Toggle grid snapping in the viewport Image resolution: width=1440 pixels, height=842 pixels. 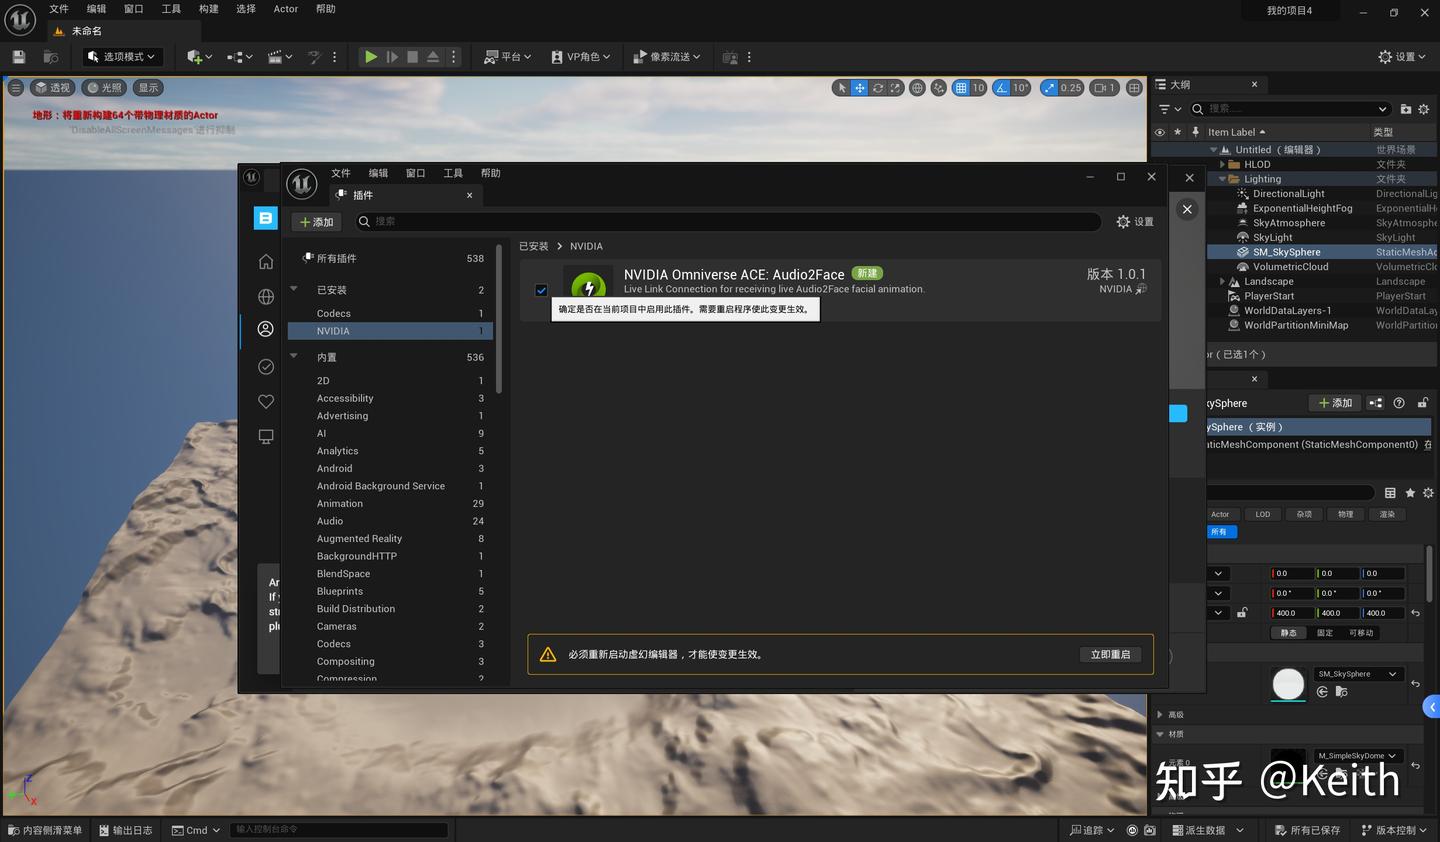pos(961,87)
